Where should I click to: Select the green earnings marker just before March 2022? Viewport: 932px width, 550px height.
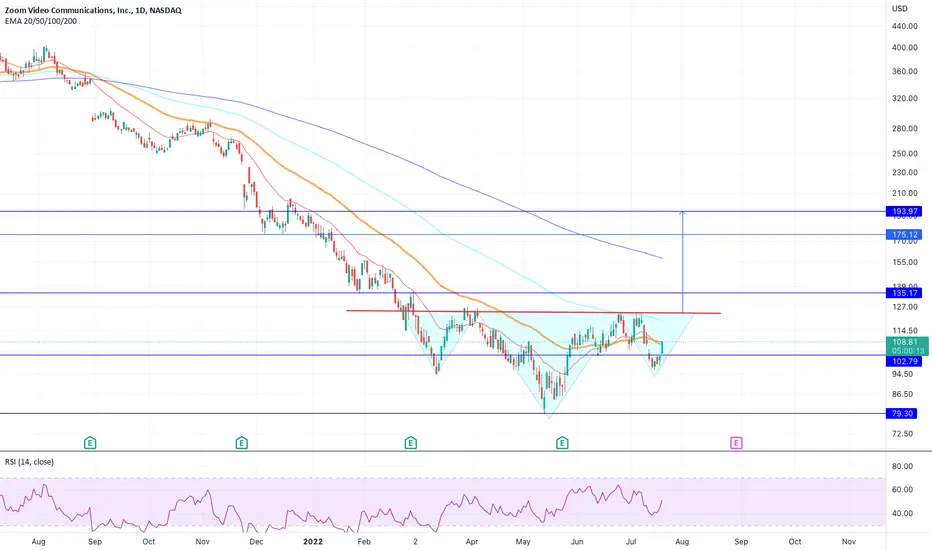tap(411, 442)
